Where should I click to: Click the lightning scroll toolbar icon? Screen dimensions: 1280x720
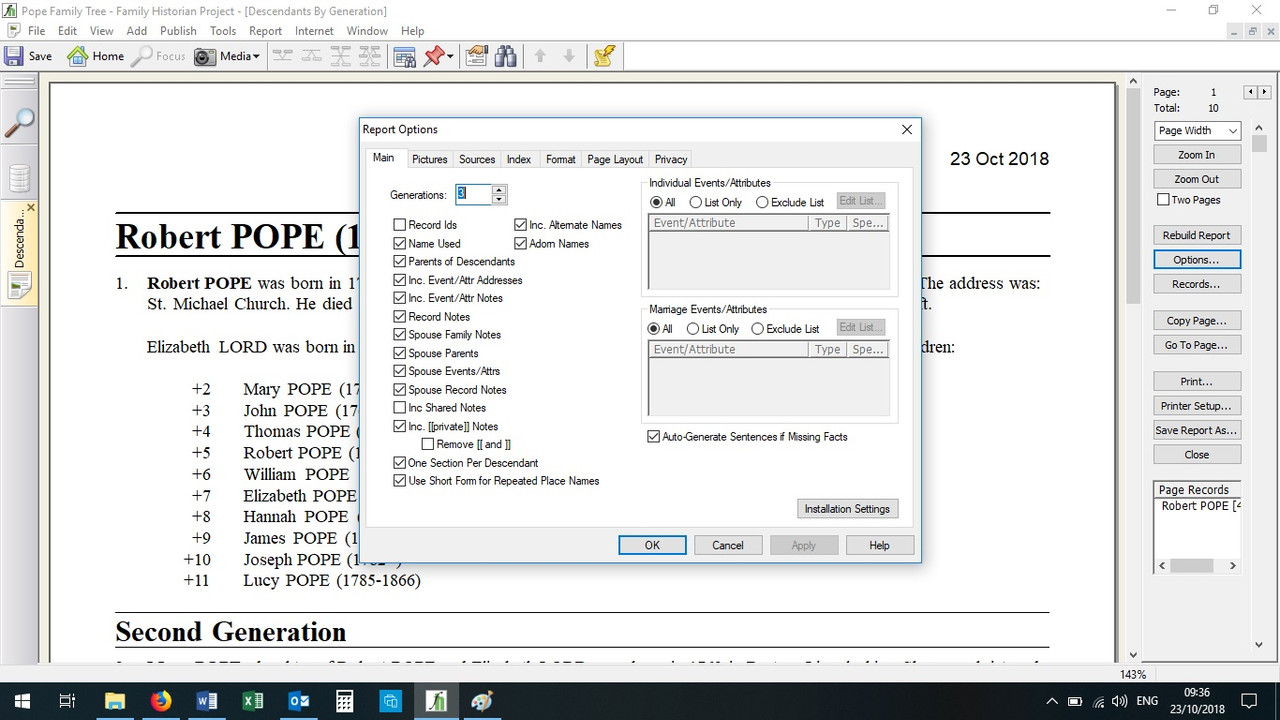click(603, 56)
